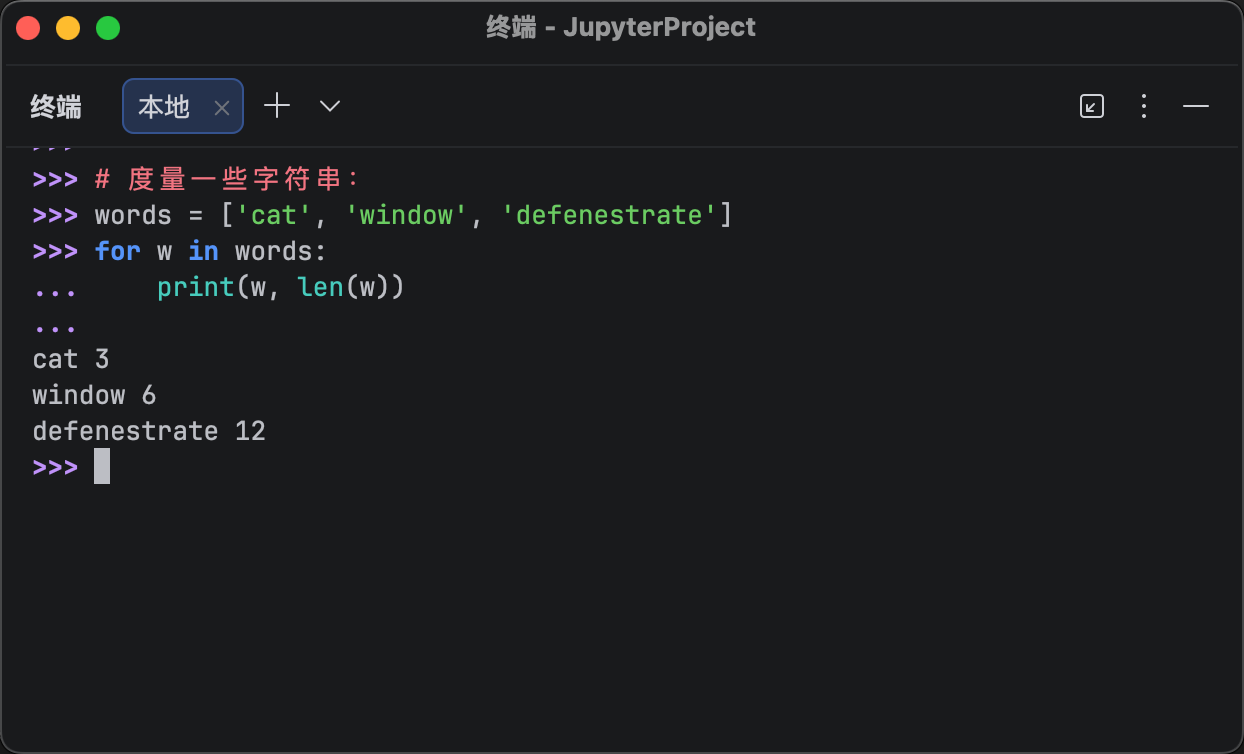Click the "cat 3" output line

71,359
